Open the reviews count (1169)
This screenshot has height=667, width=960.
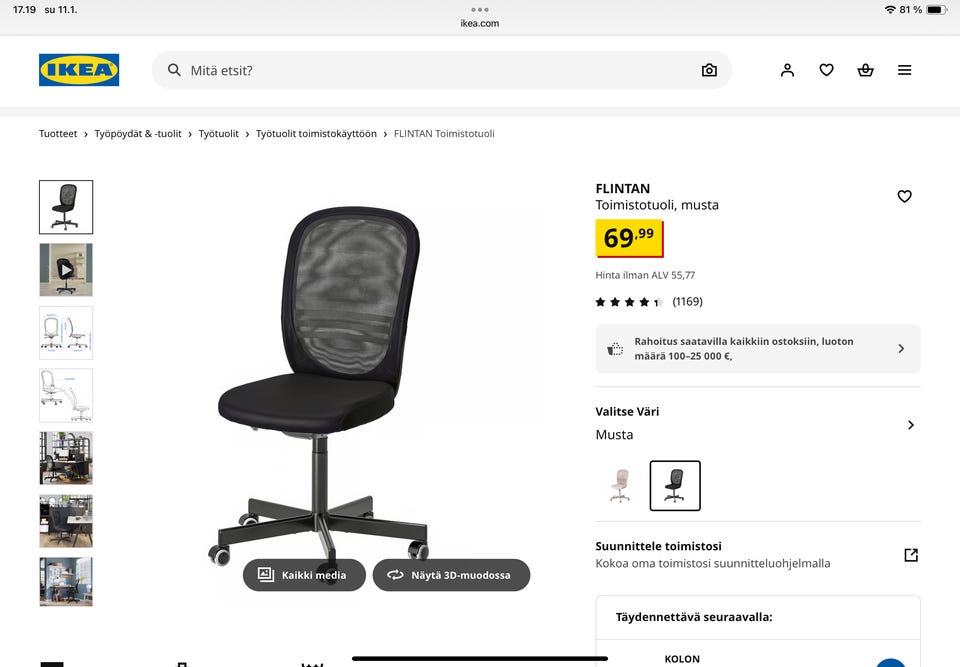point(688,301)
